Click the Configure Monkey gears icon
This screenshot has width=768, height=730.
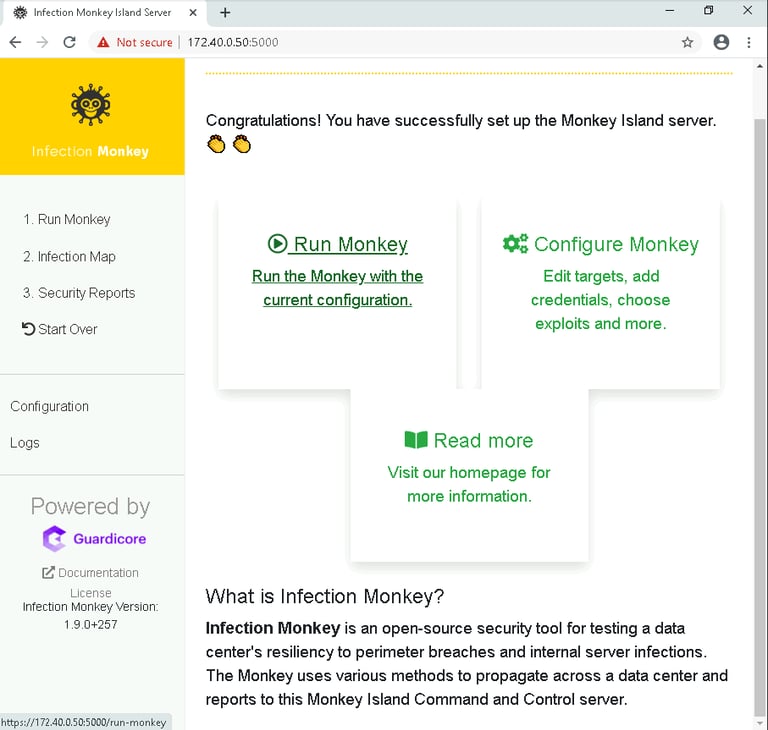[x=515, y=243]
